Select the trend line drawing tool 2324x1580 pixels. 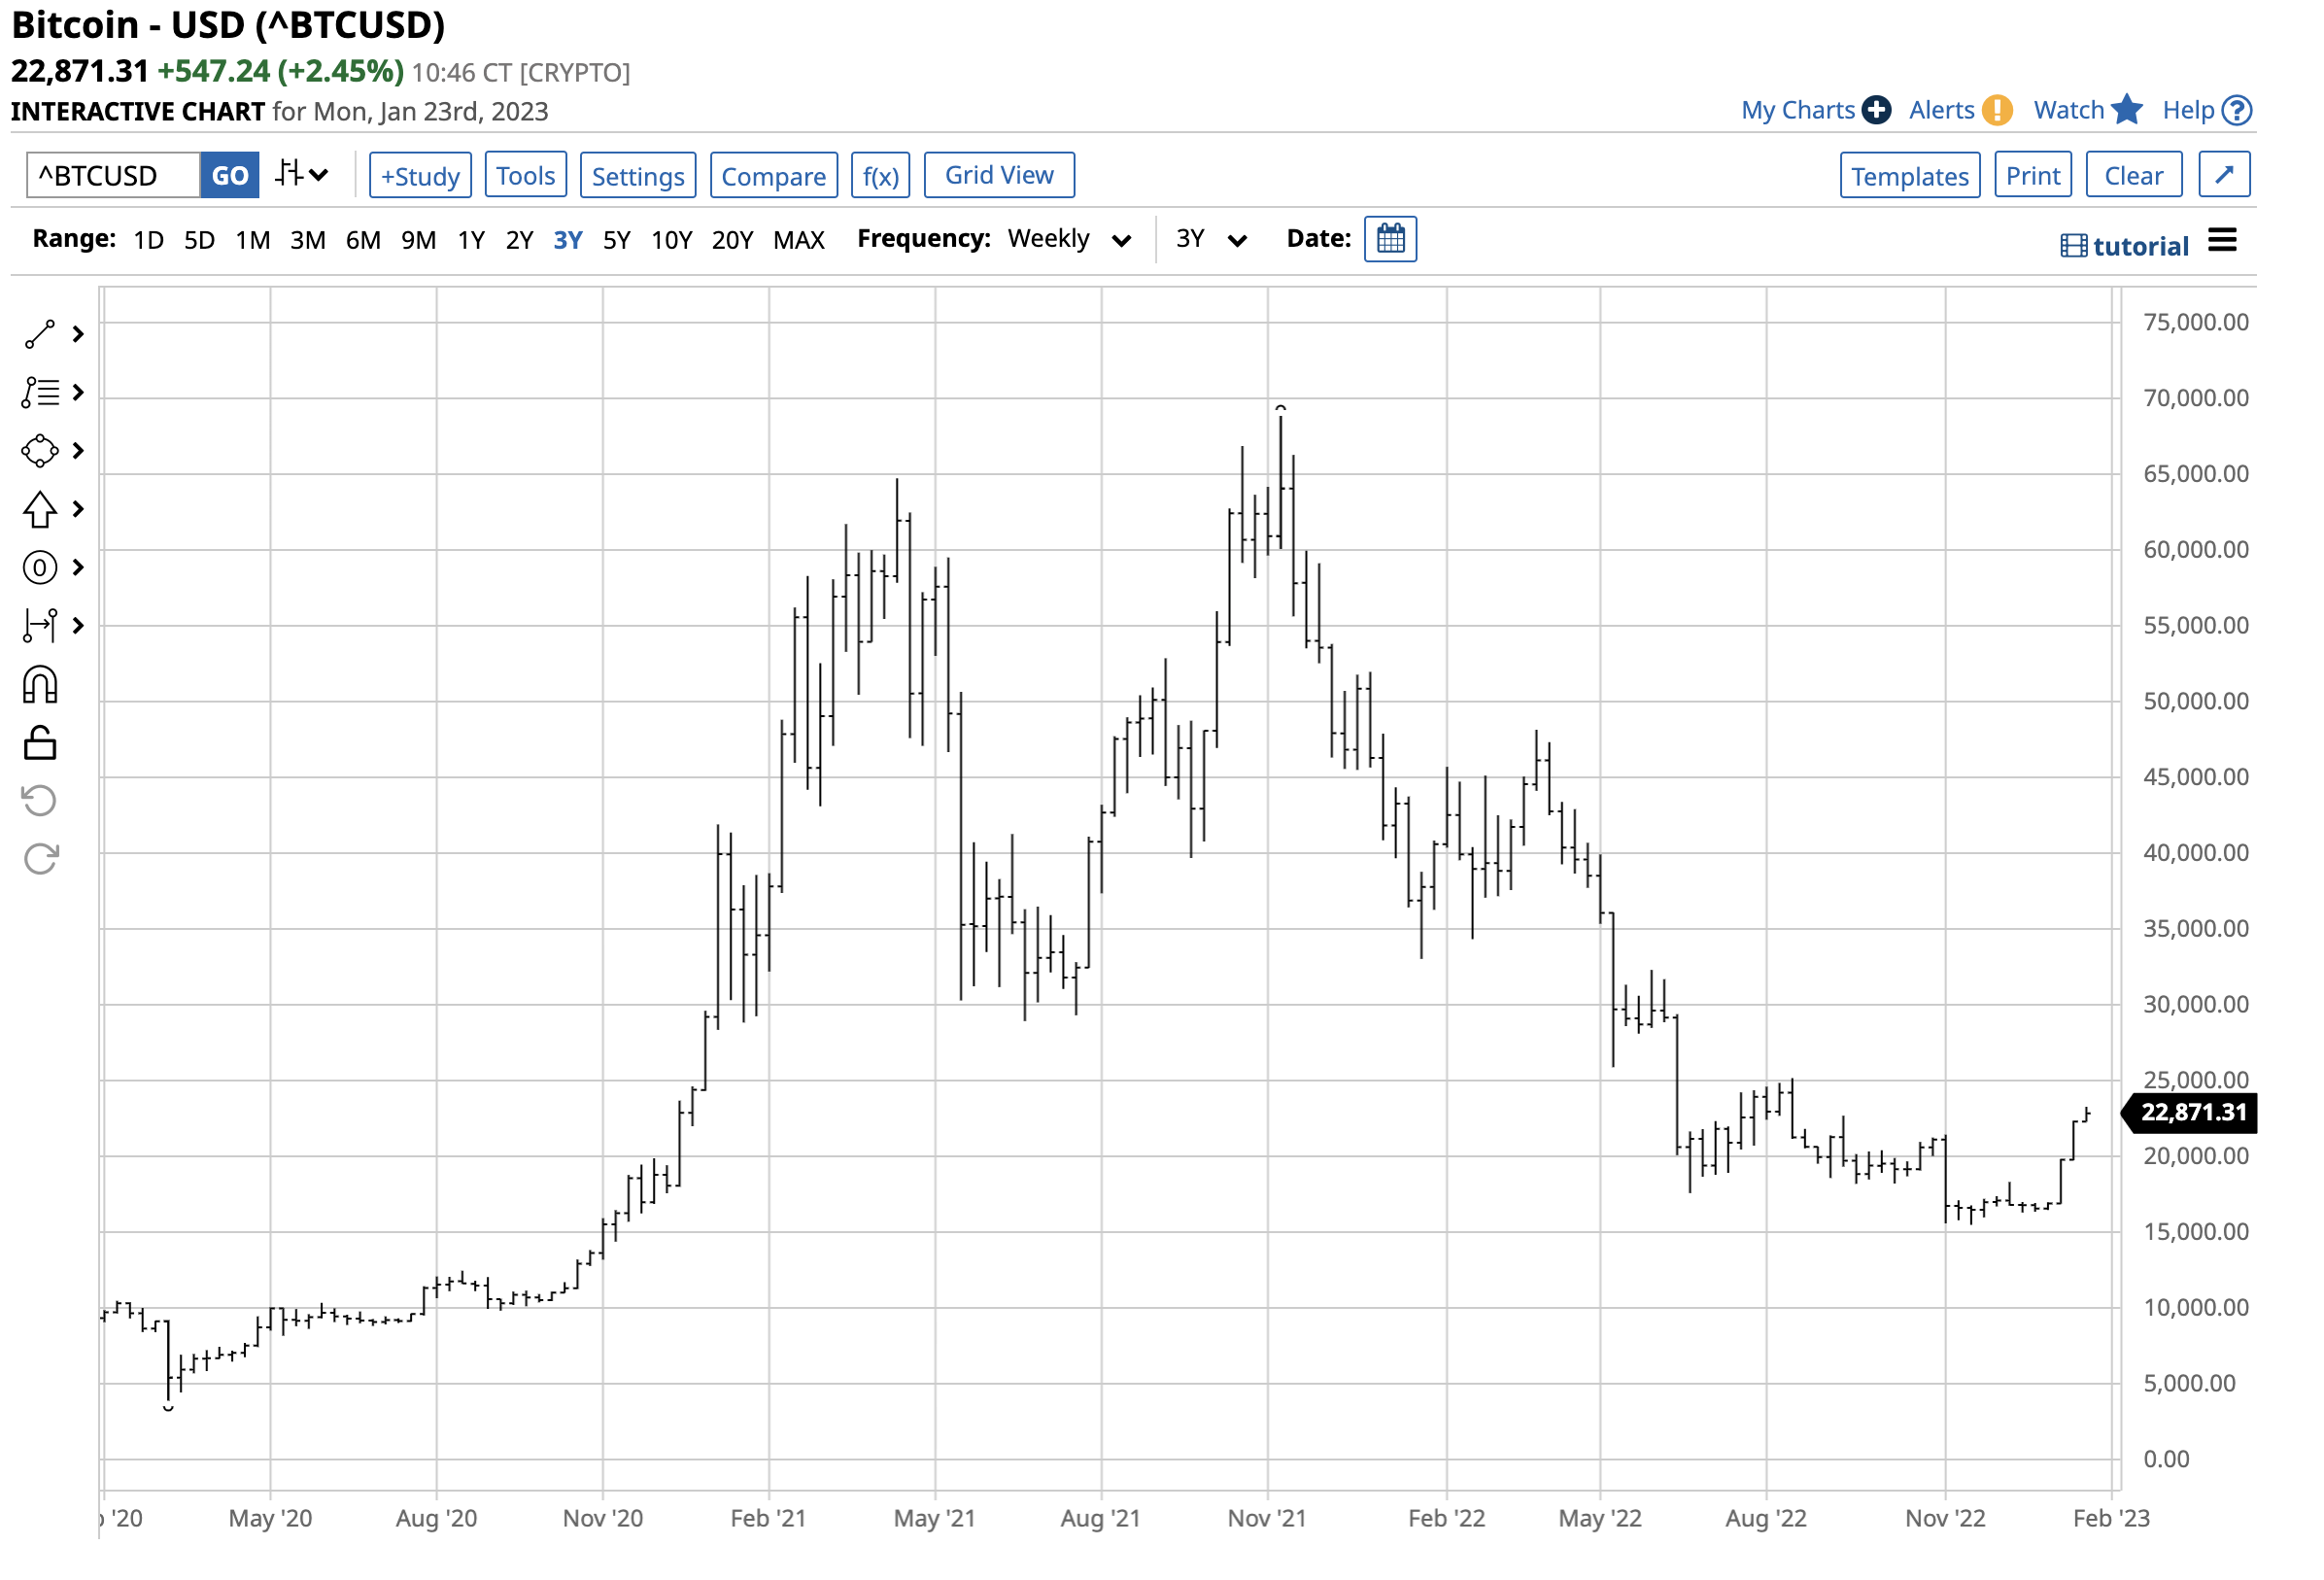click(x=40, y=335)
